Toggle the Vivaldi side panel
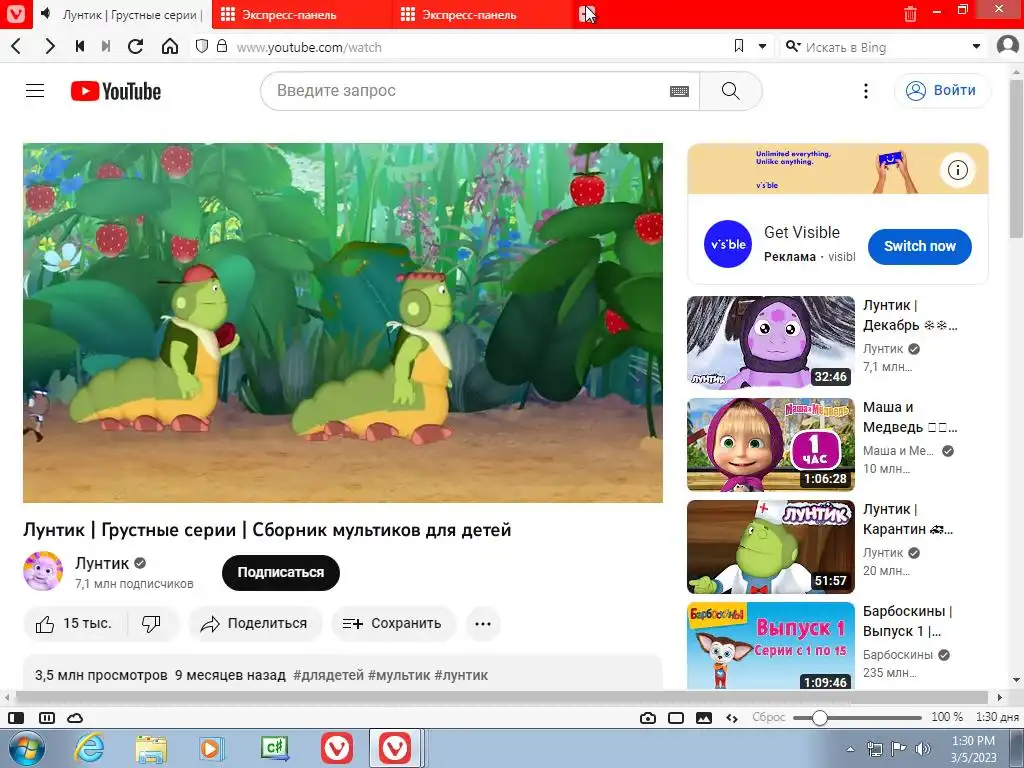 [16, 718]
